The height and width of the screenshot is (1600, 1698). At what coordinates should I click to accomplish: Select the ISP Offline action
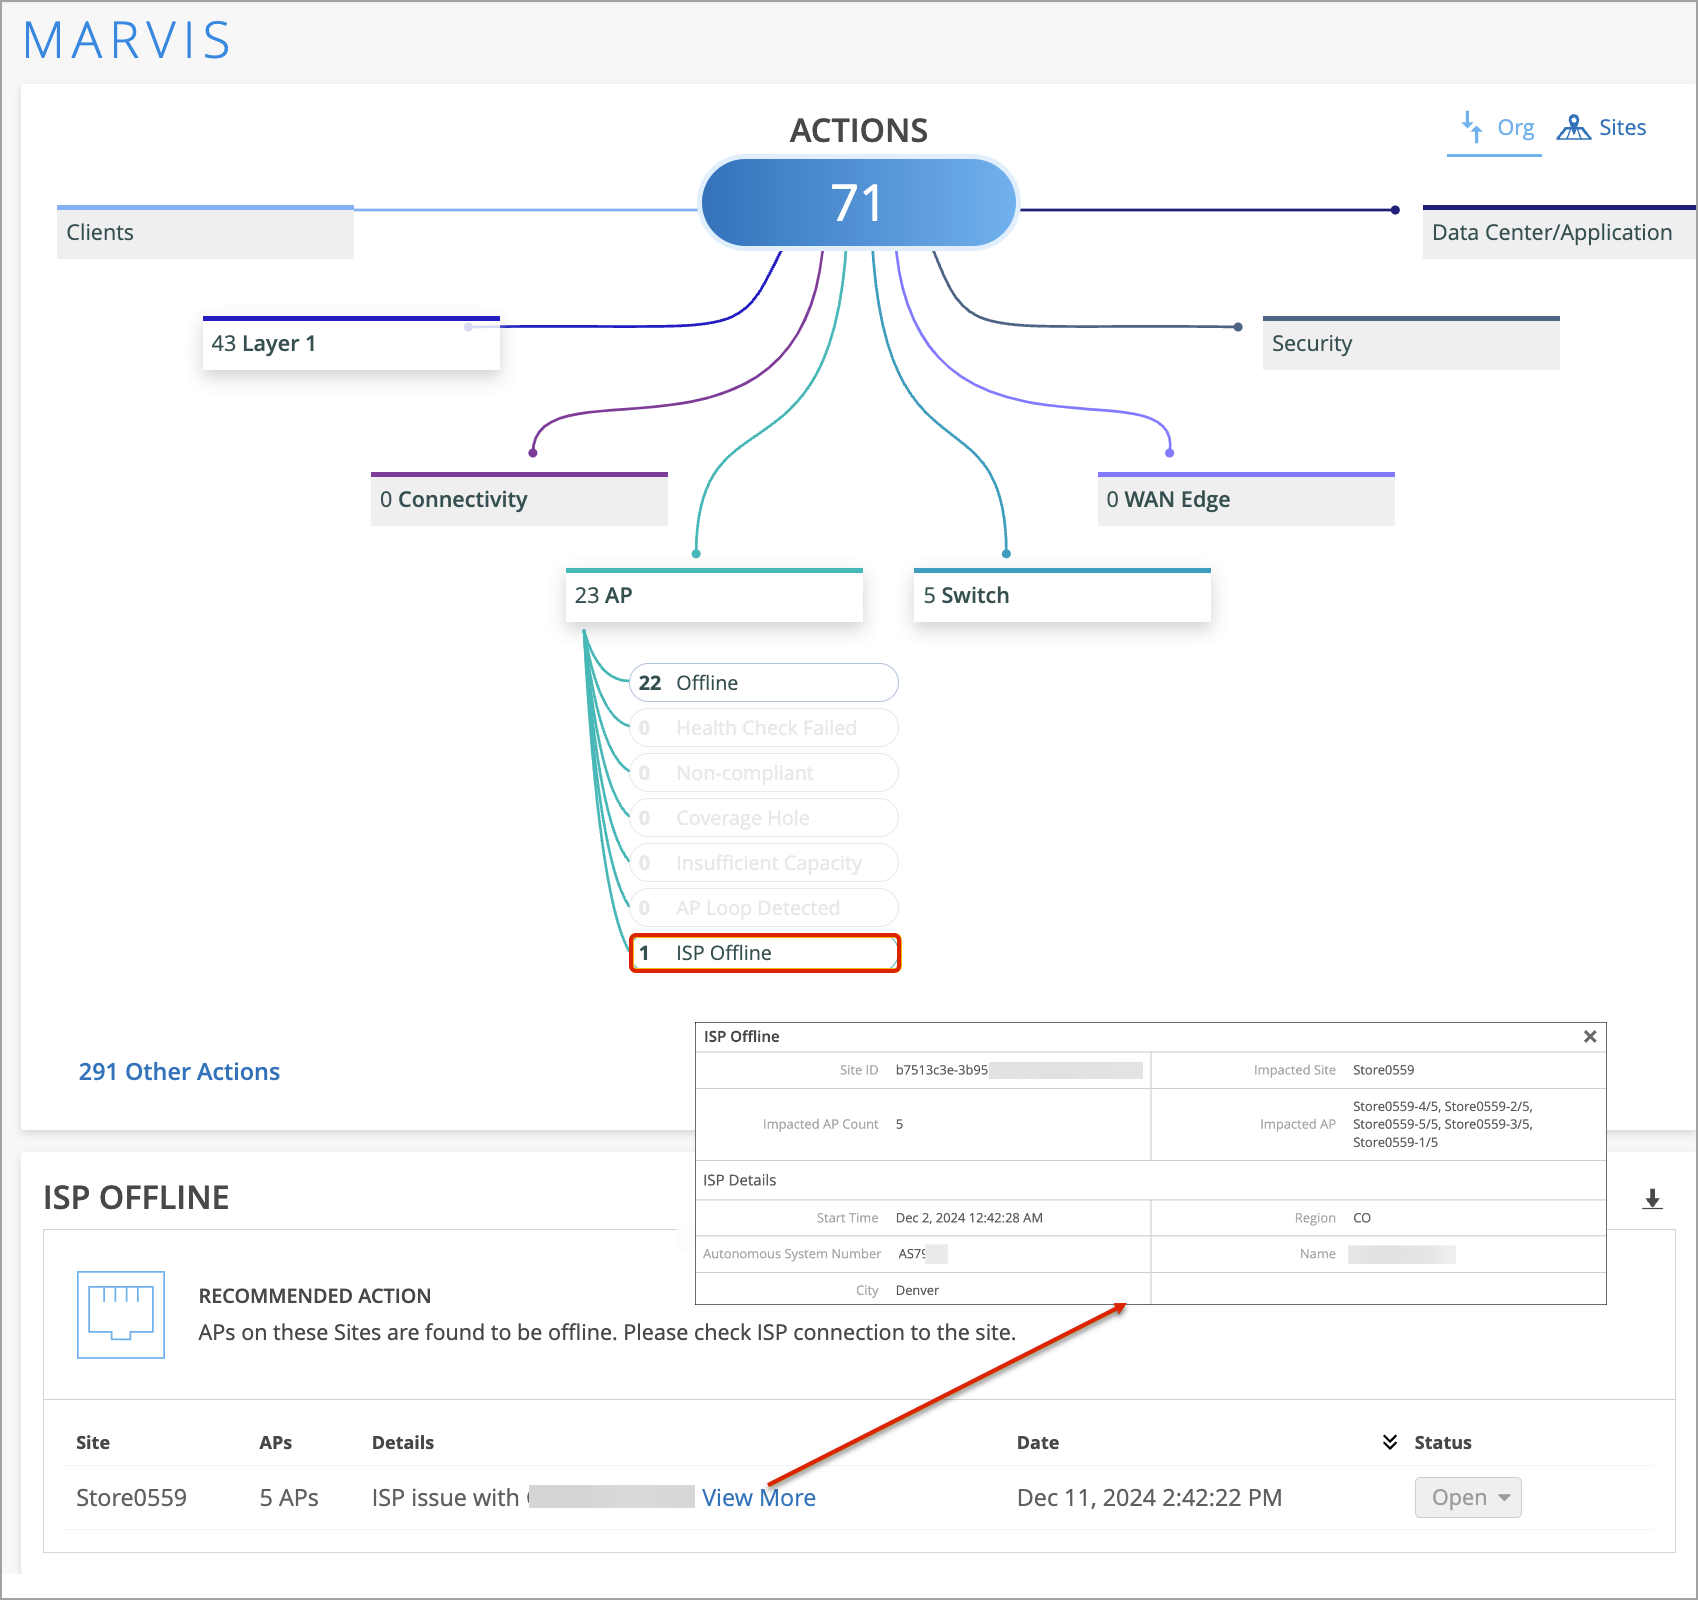(764, 953)
